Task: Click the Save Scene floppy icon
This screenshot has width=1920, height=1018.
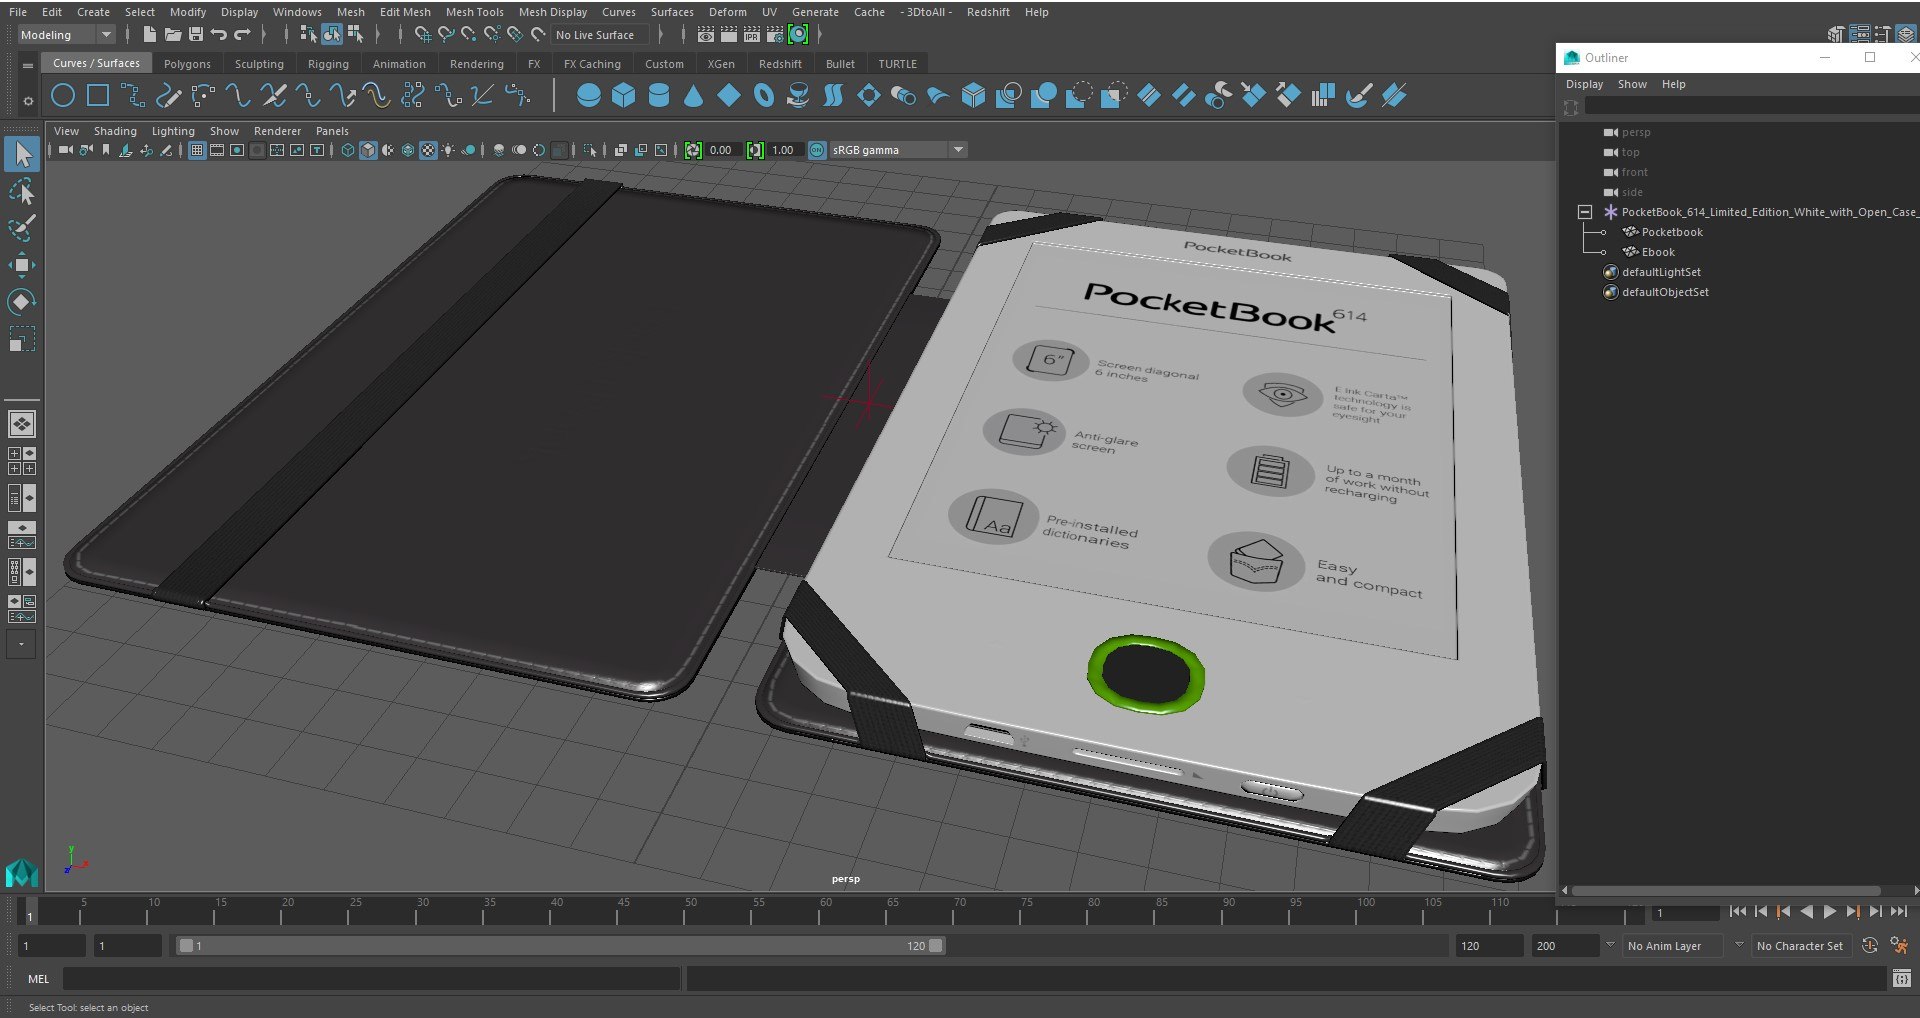Action: coord(195,35)
